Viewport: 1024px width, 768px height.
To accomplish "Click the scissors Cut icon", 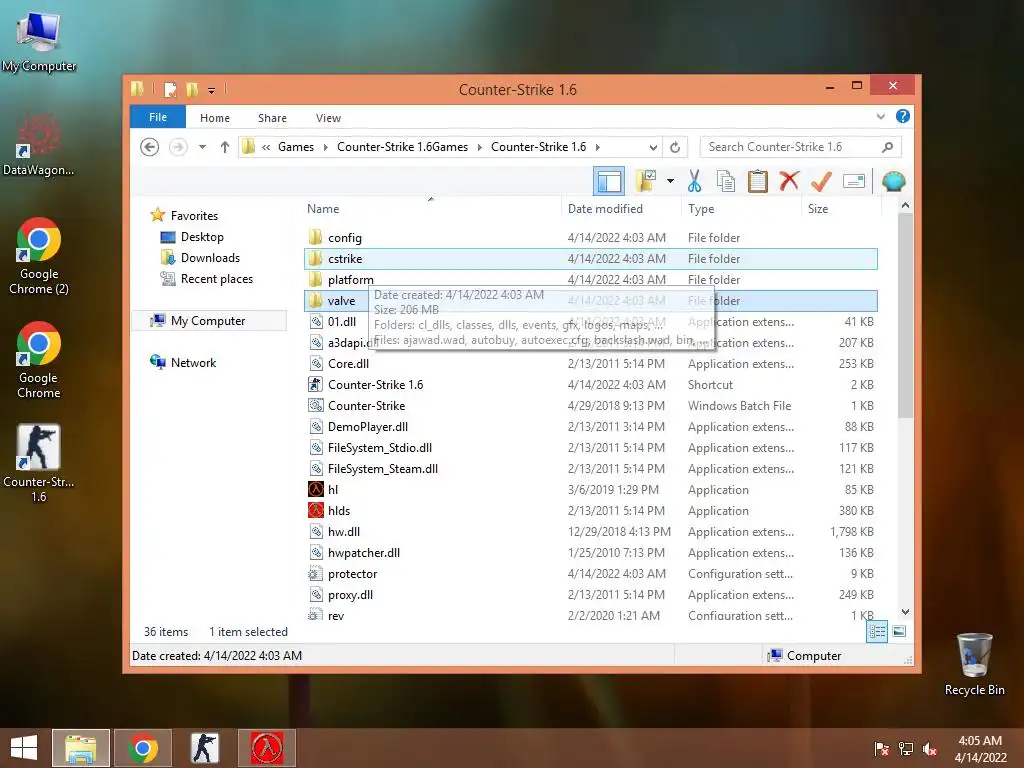I will tap(694, 181).
